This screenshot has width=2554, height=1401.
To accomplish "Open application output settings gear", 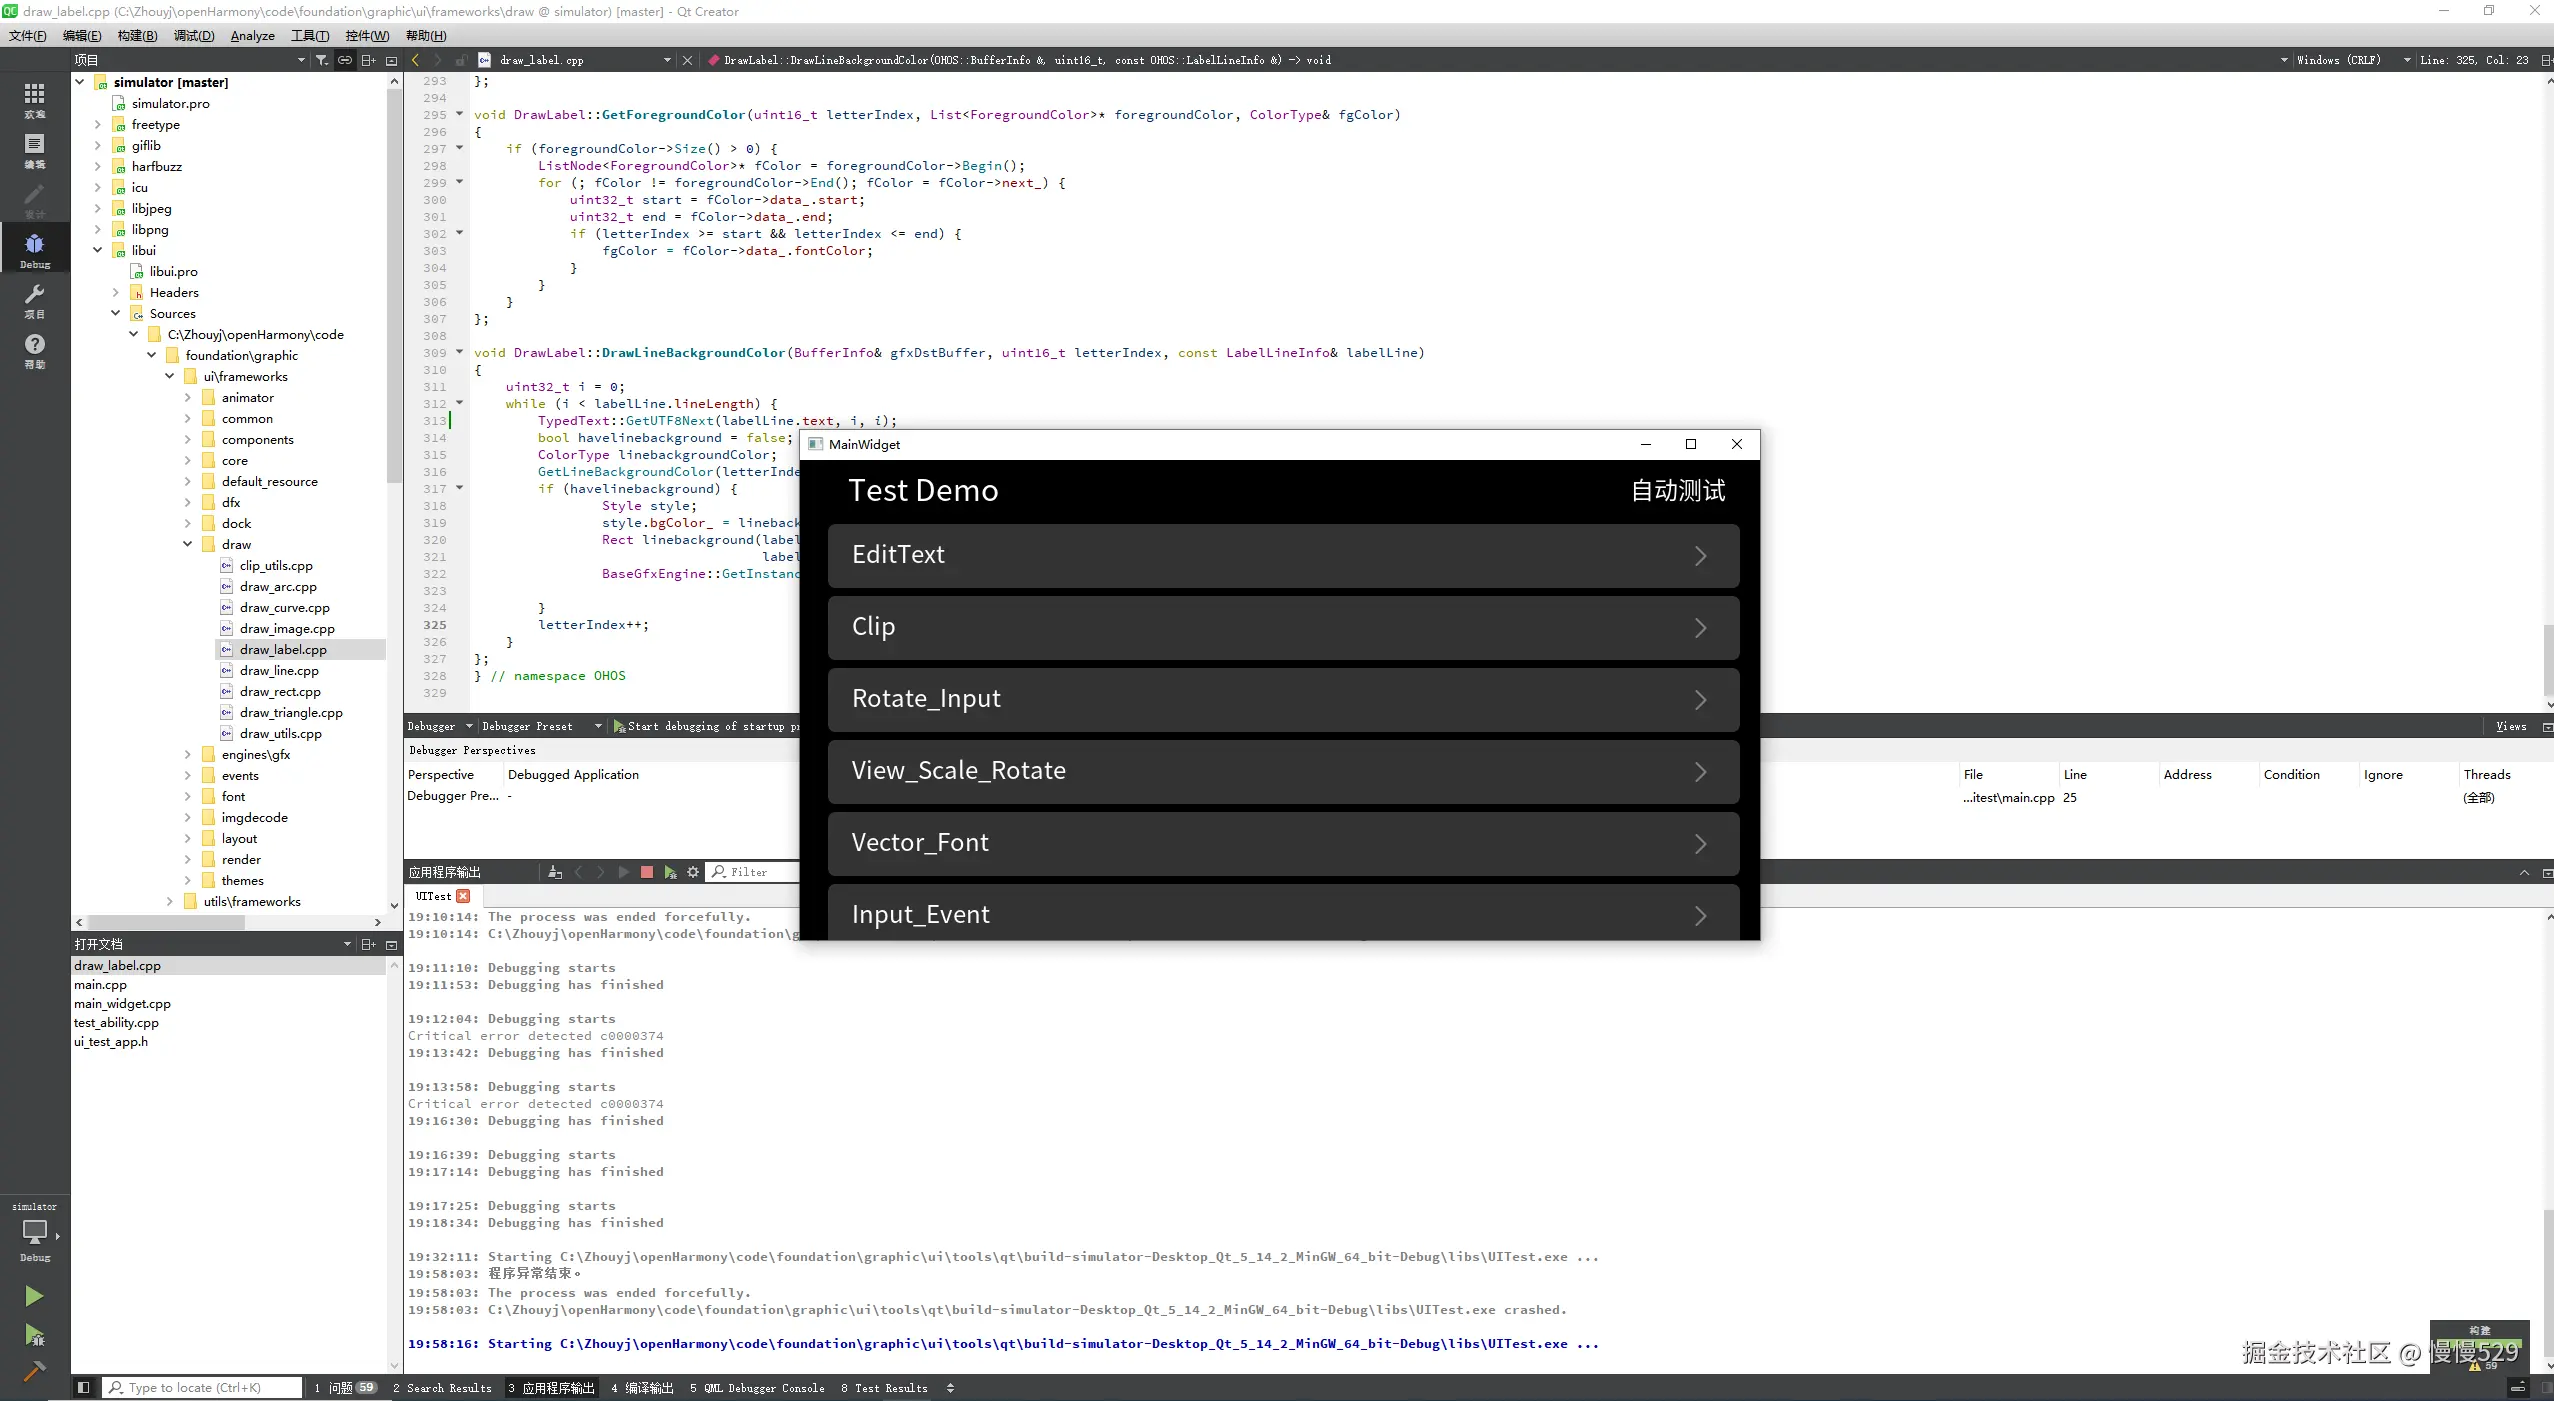I will pos(692,872).
